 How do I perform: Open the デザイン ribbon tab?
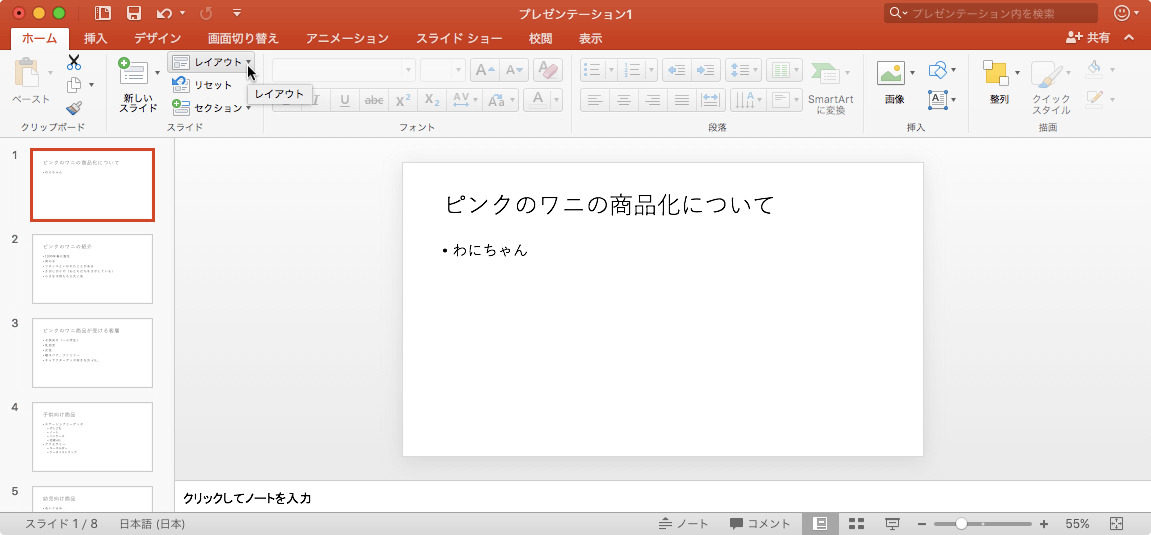(x=157, y=38)
